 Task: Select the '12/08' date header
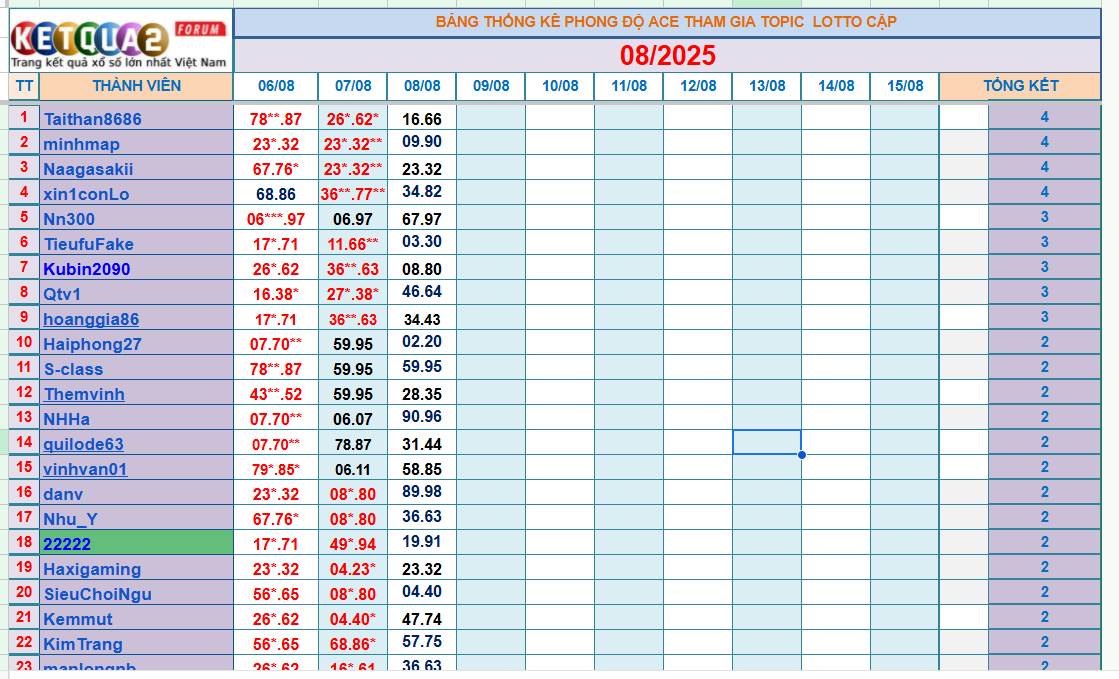(698, 86)
